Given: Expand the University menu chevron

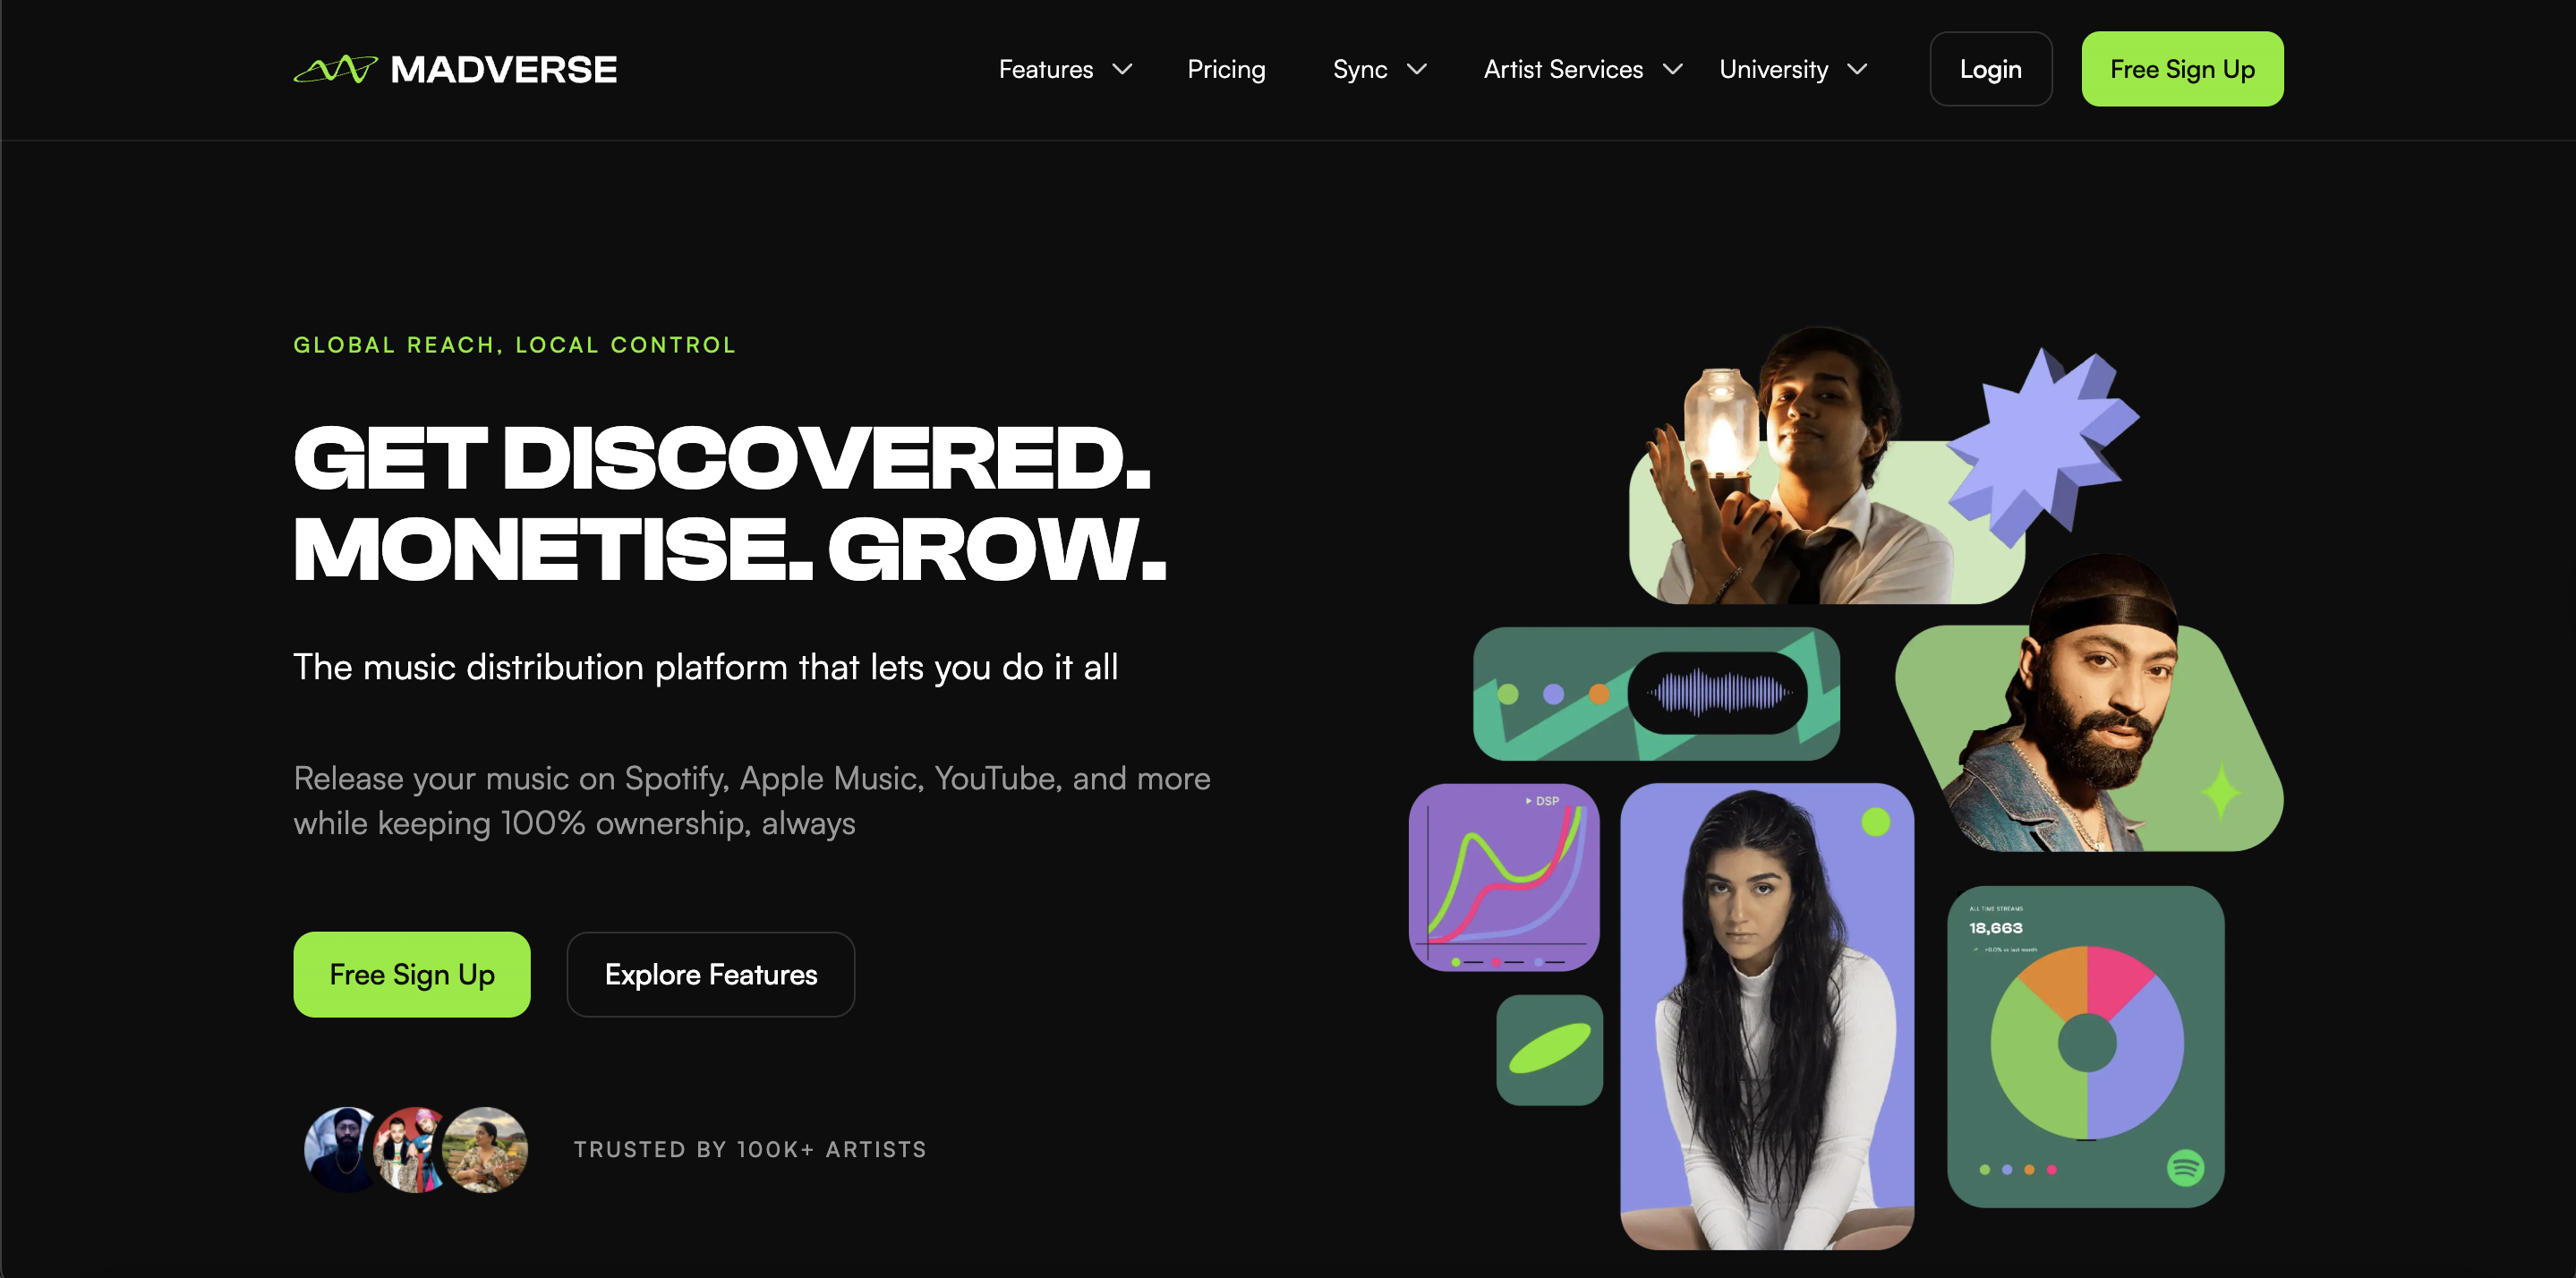Looking at the screenshot, I should [1857, 69].
